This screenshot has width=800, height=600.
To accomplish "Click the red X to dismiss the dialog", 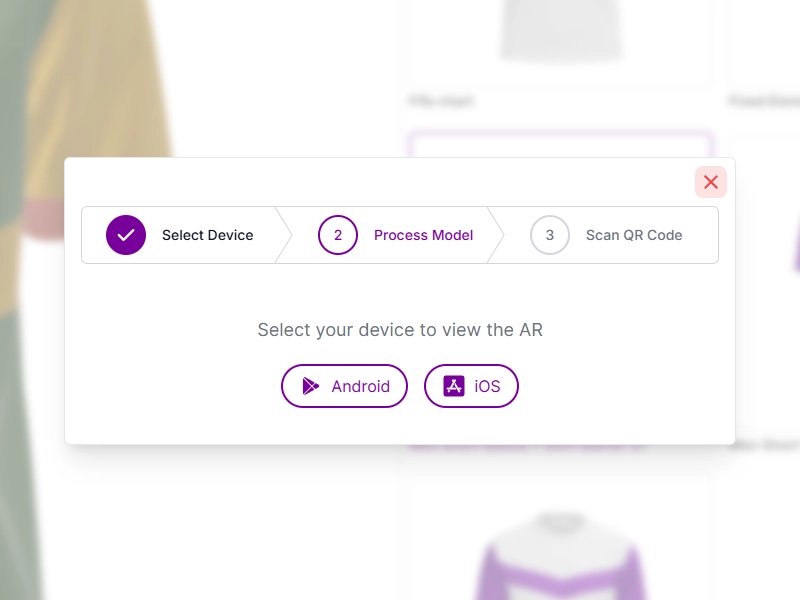I will 711,182.
